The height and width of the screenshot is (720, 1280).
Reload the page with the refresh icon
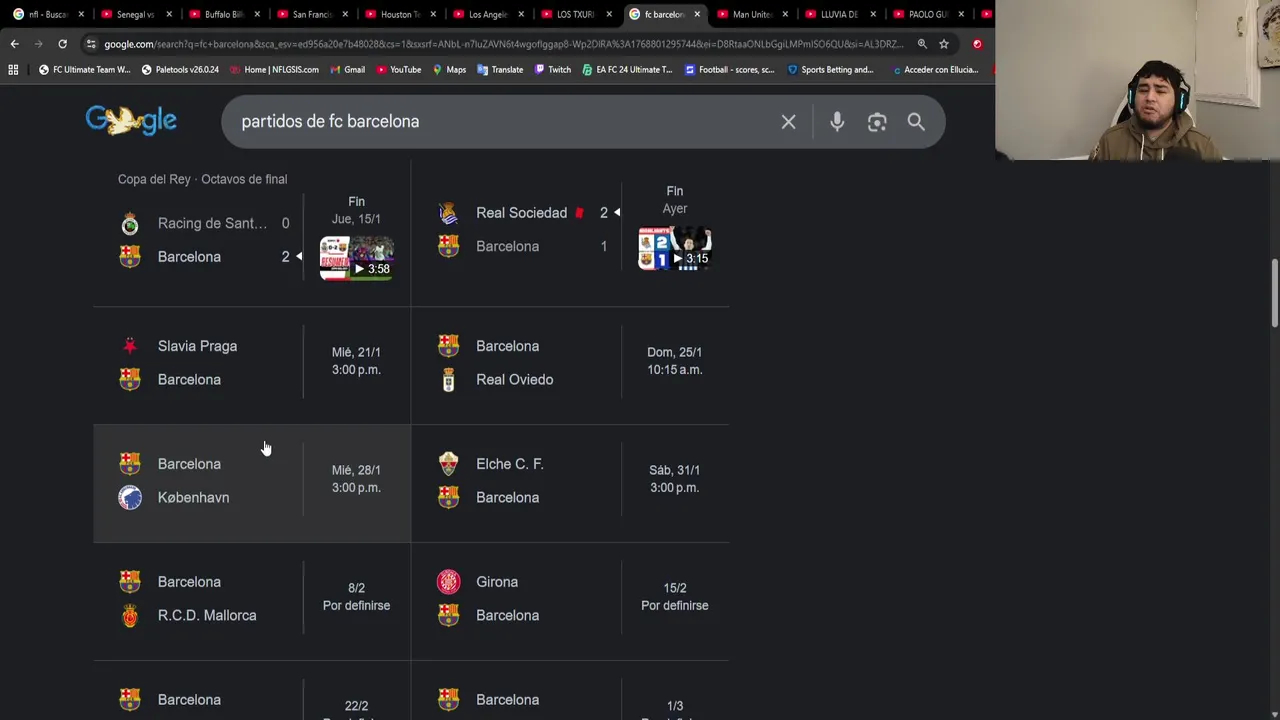(x=62, y=44)
